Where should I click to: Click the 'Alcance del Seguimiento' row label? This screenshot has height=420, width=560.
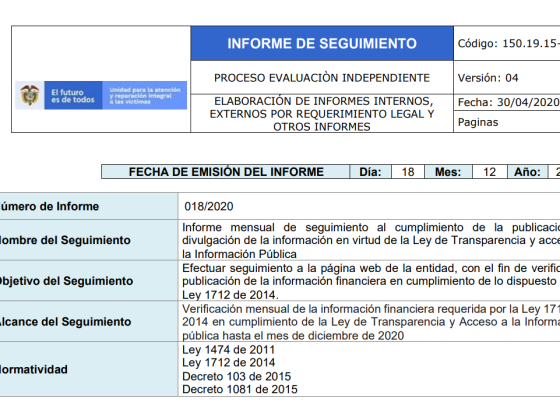coord(65,322)
